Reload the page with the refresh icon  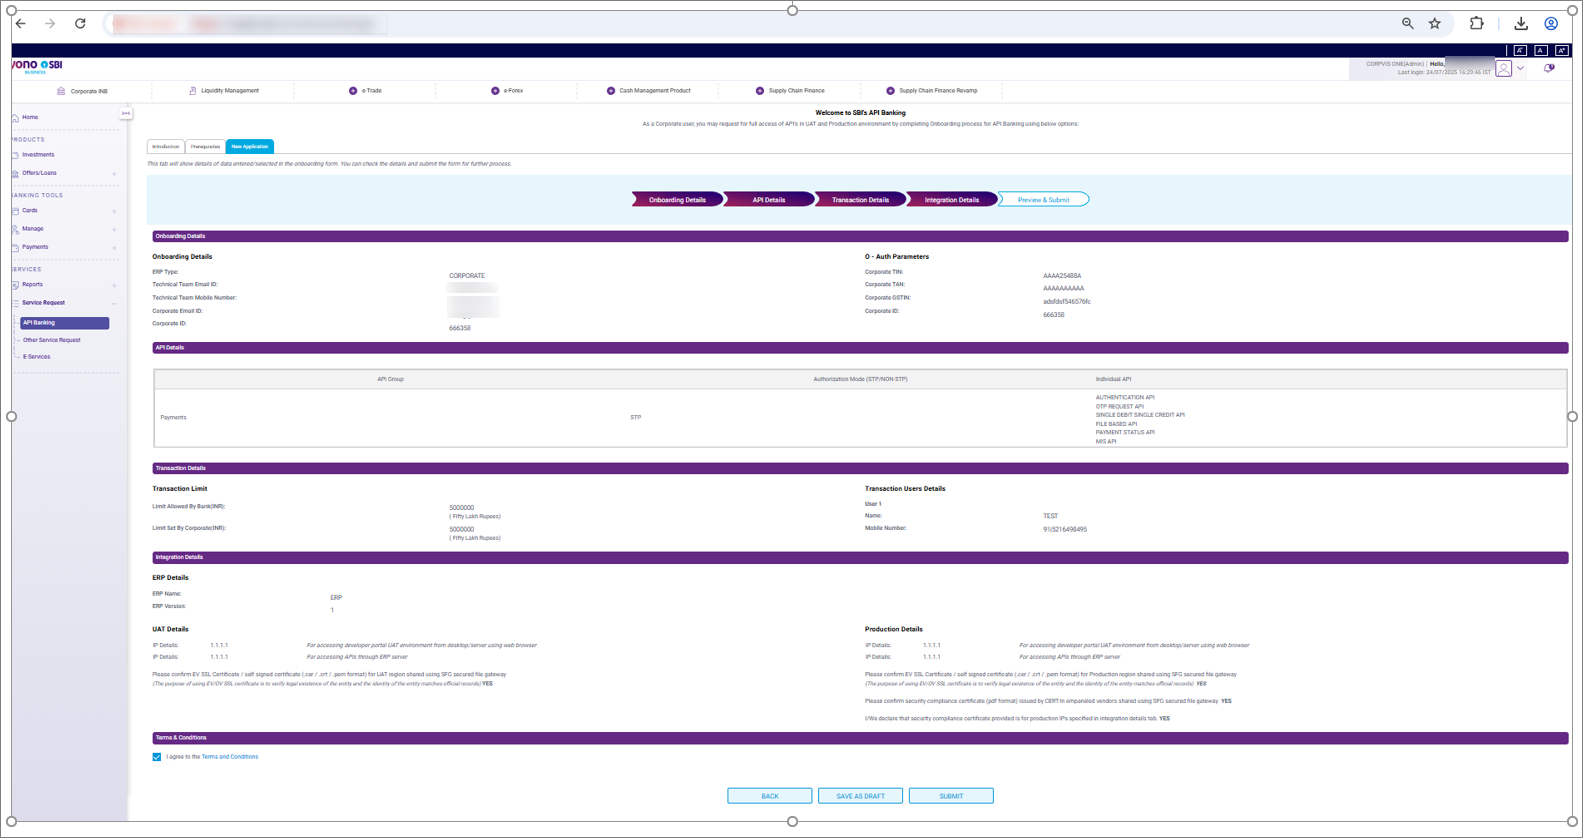80,23
